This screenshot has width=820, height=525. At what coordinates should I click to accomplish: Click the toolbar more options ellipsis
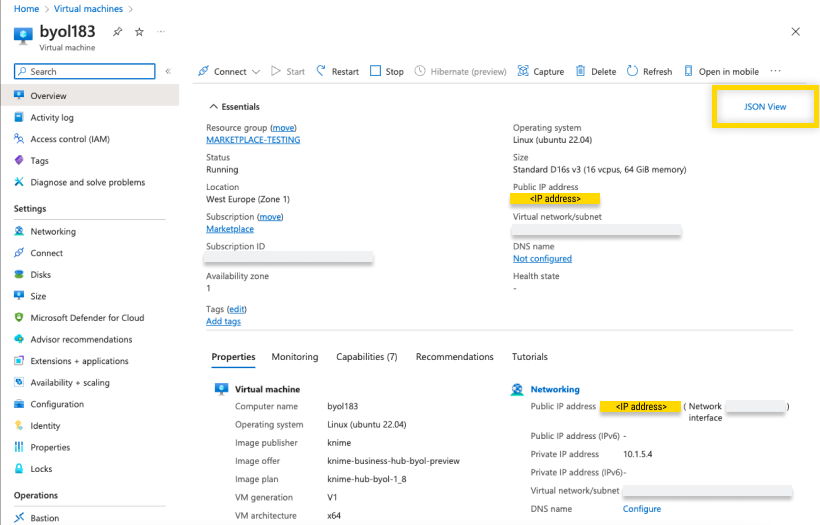coord(775,72)
